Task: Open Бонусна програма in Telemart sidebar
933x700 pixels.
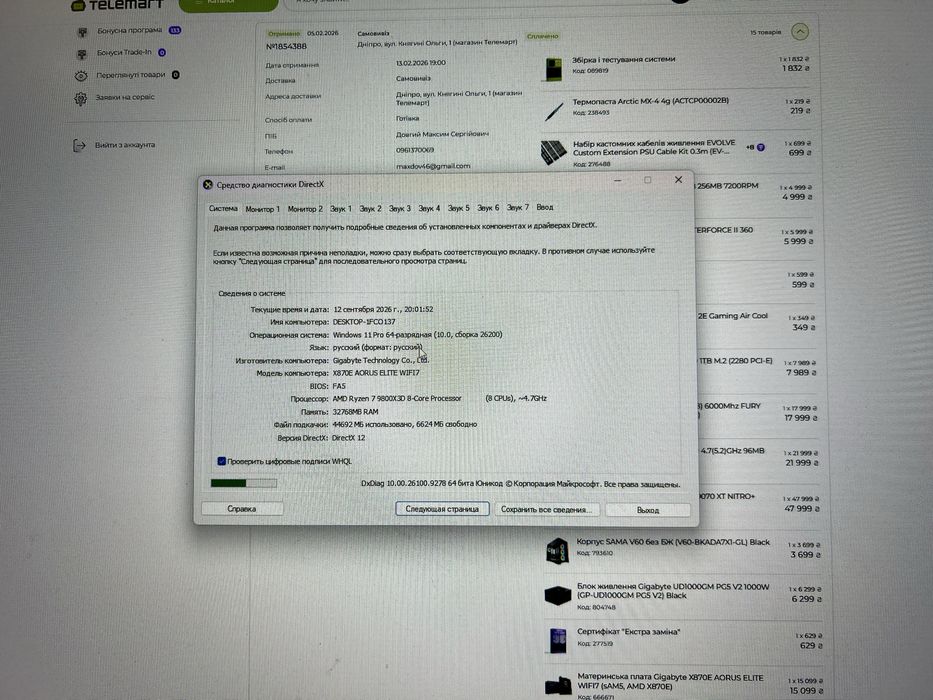Action: tap(130, 30)
